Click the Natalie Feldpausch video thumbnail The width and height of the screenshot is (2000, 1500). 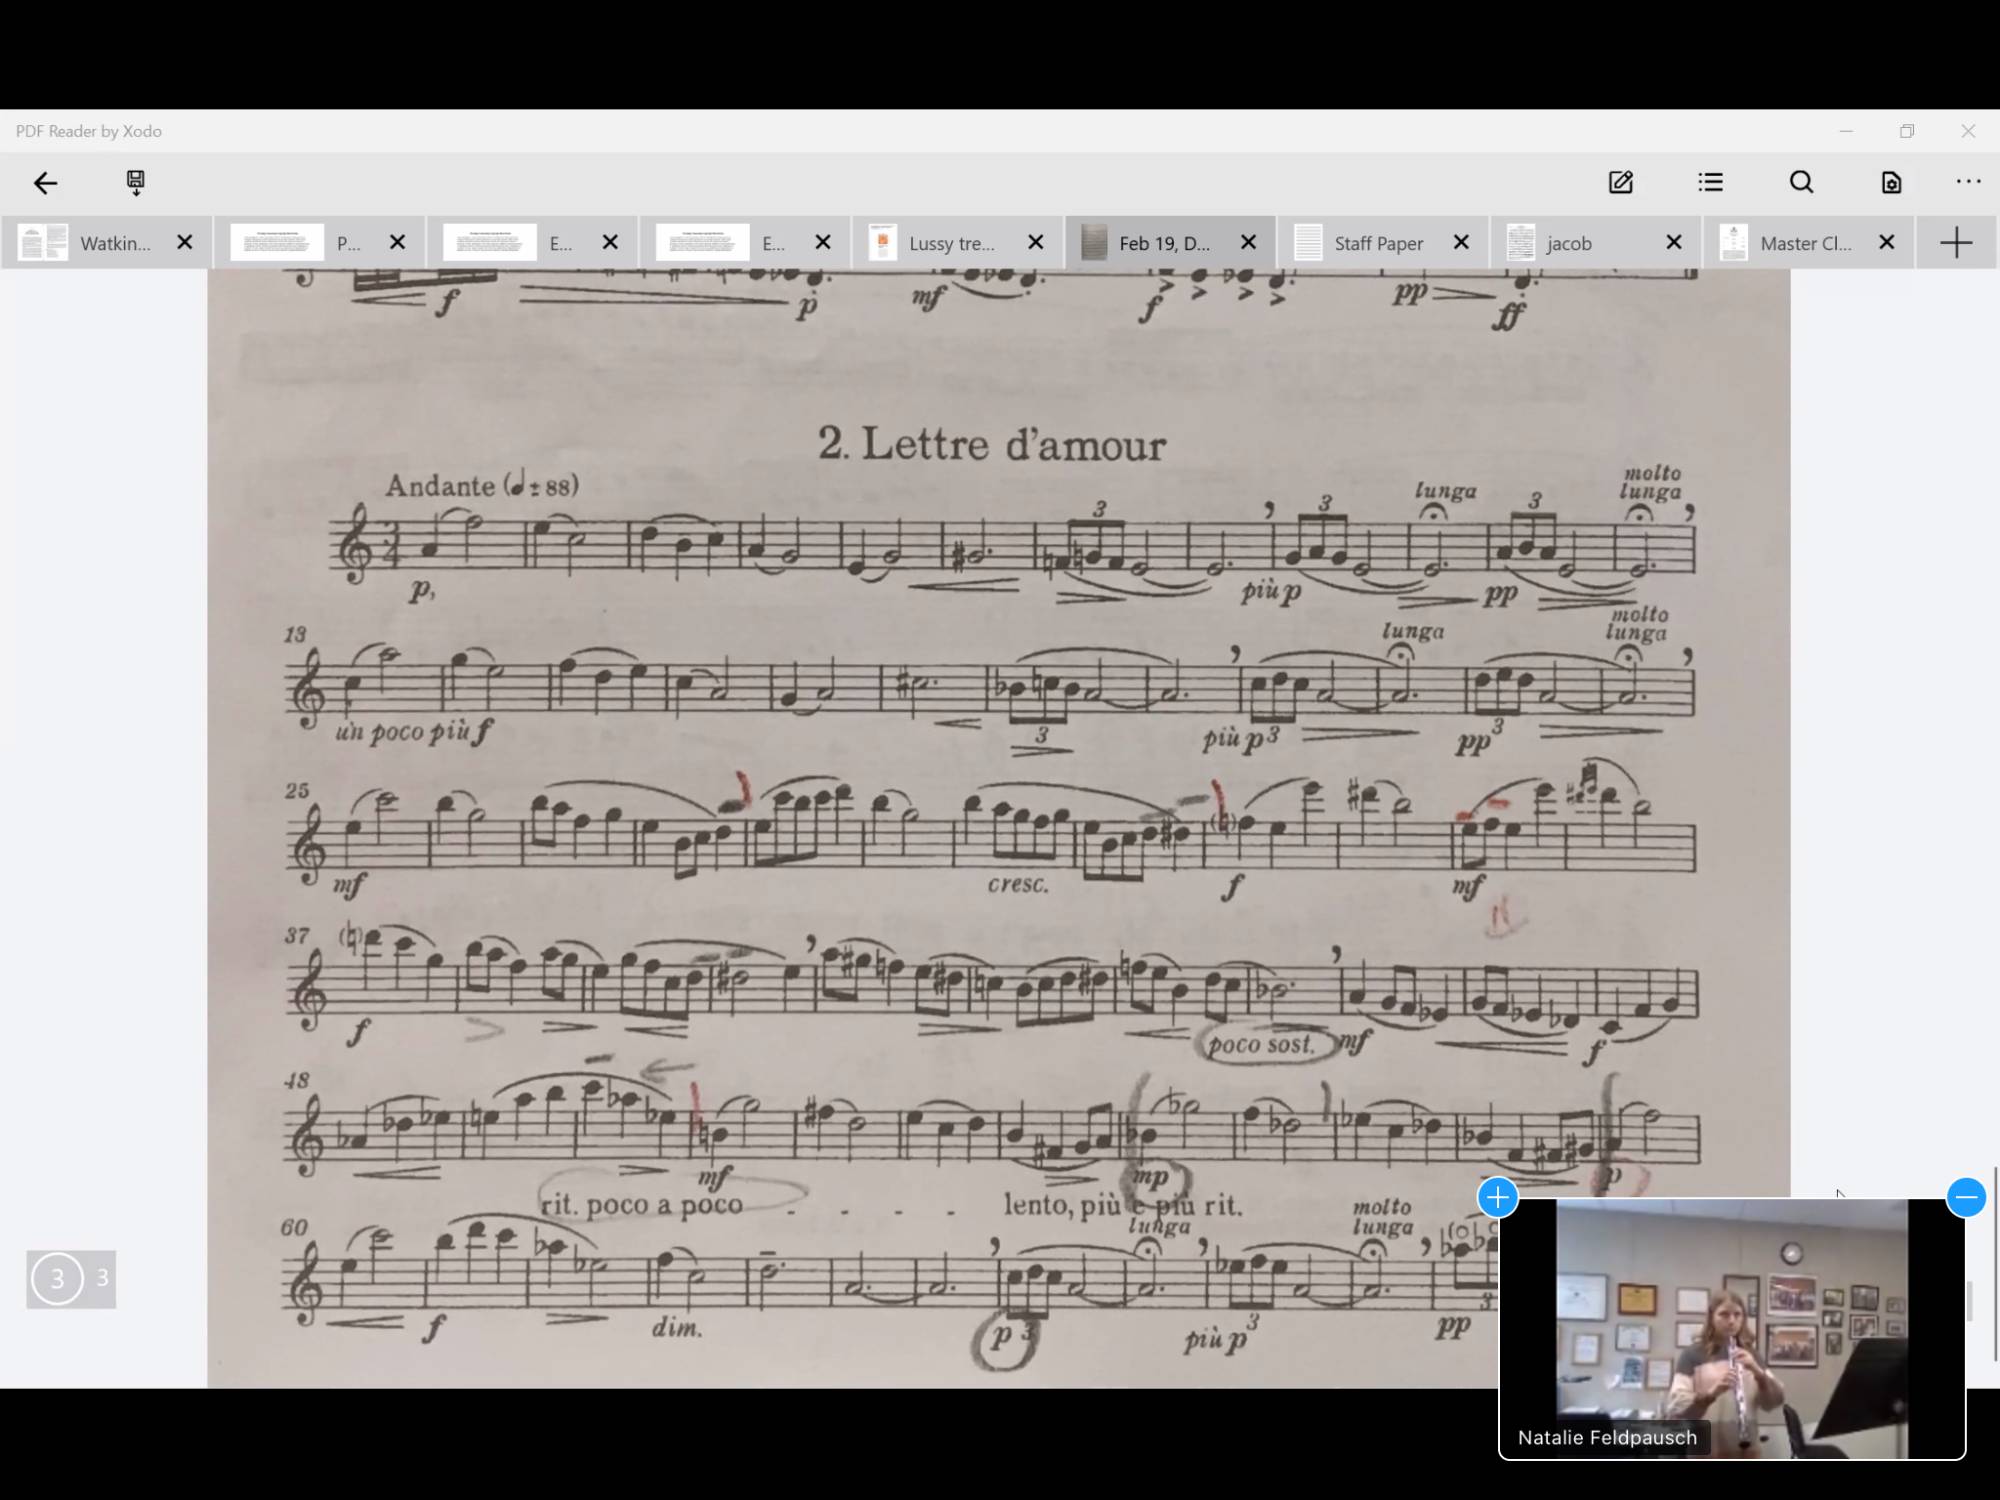point(1731,1330)
